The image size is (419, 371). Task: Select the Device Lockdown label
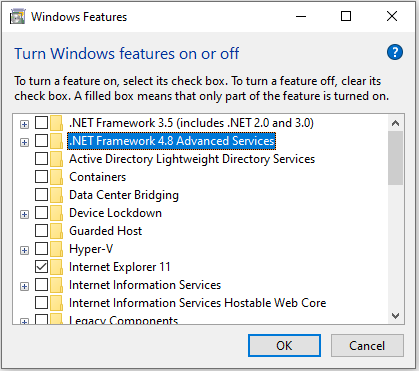(115, 213)
